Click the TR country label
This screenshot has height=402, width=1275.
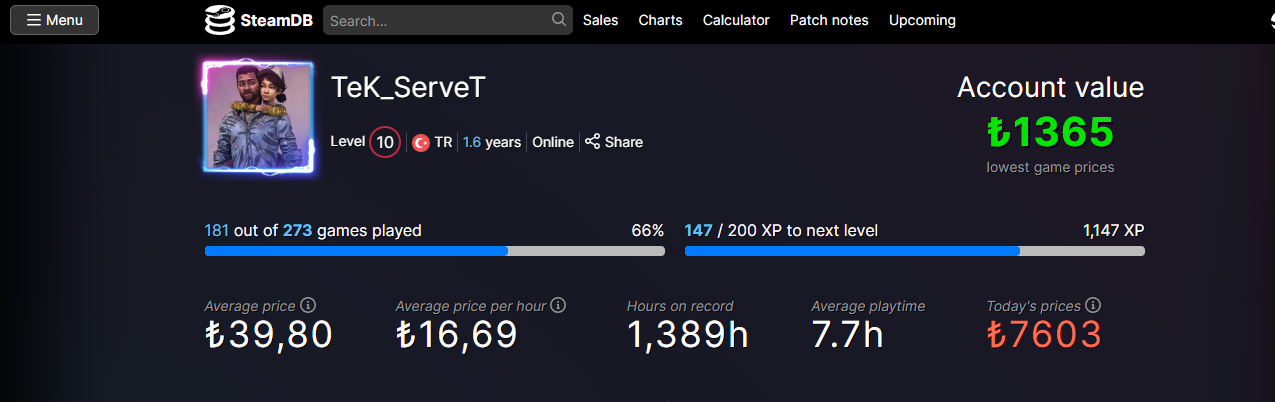(443, 142)
